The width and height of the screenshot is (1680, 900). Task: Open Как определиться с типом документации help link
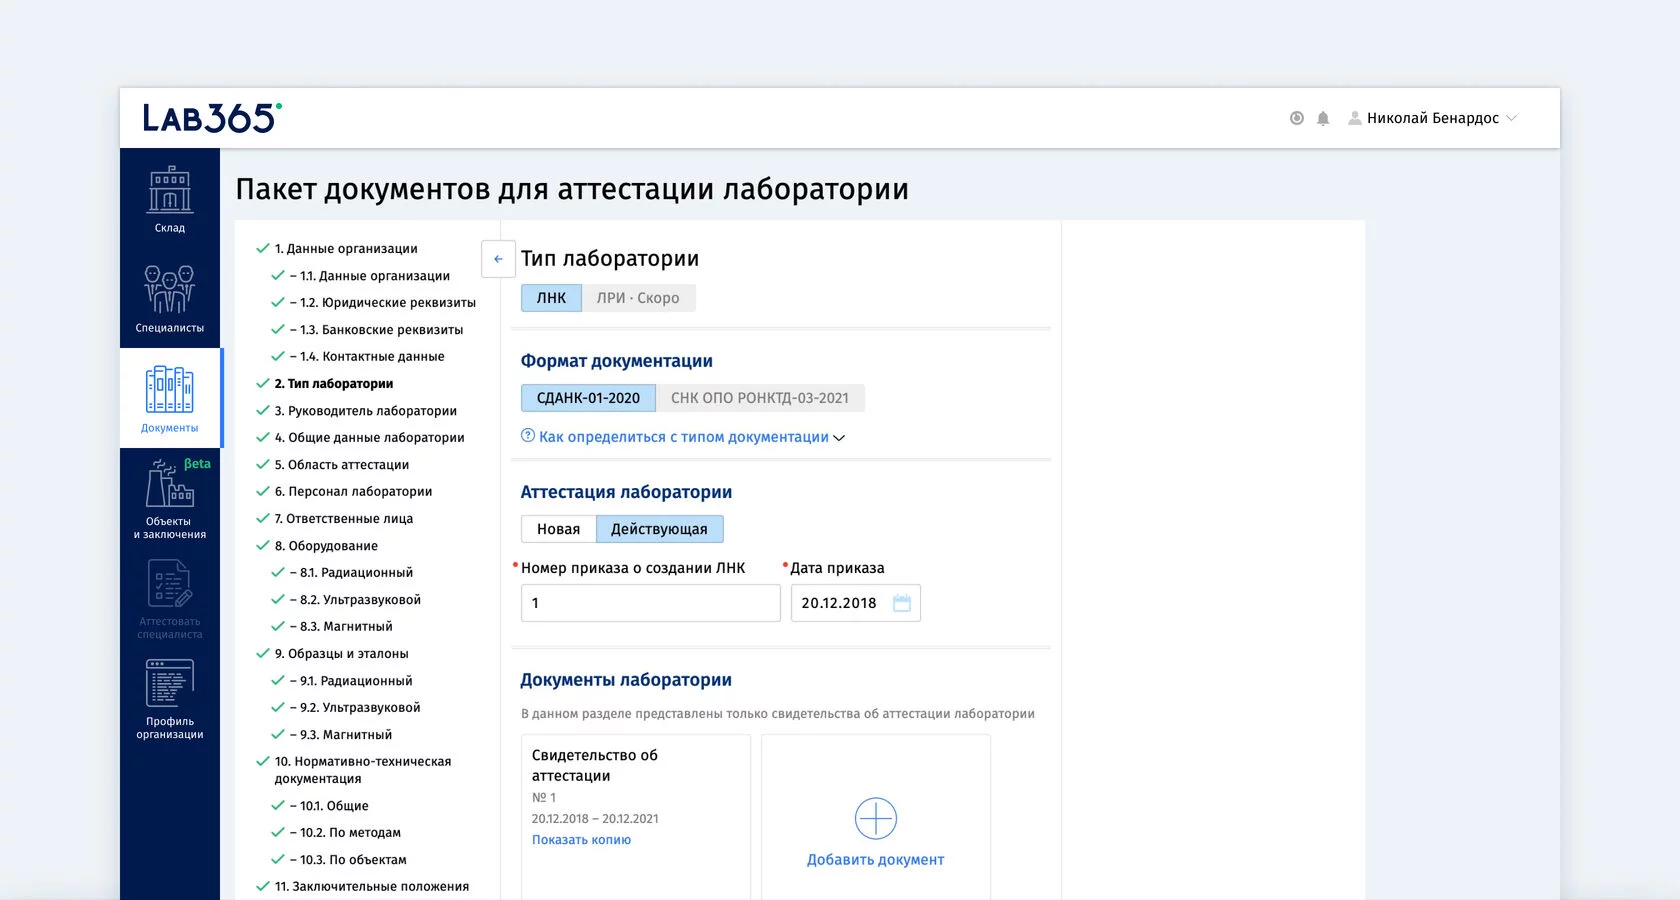coord(684,437)
